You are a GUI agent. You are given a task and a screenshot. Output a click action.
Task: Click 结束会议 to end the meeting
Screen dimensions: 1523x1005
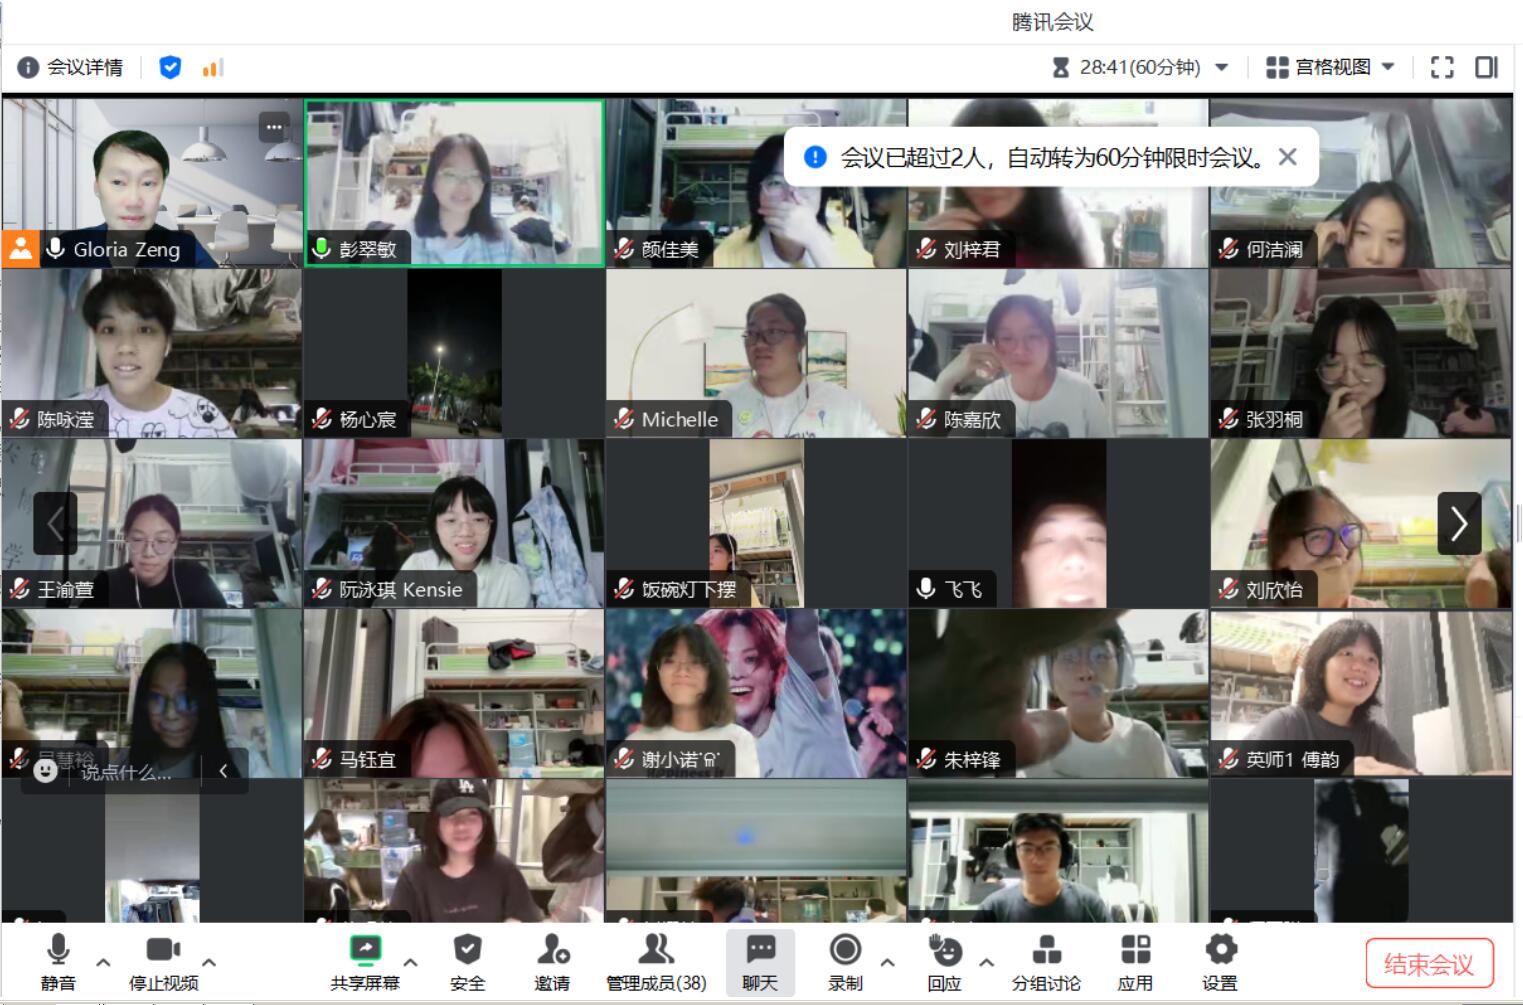(x=1428, y=964)
